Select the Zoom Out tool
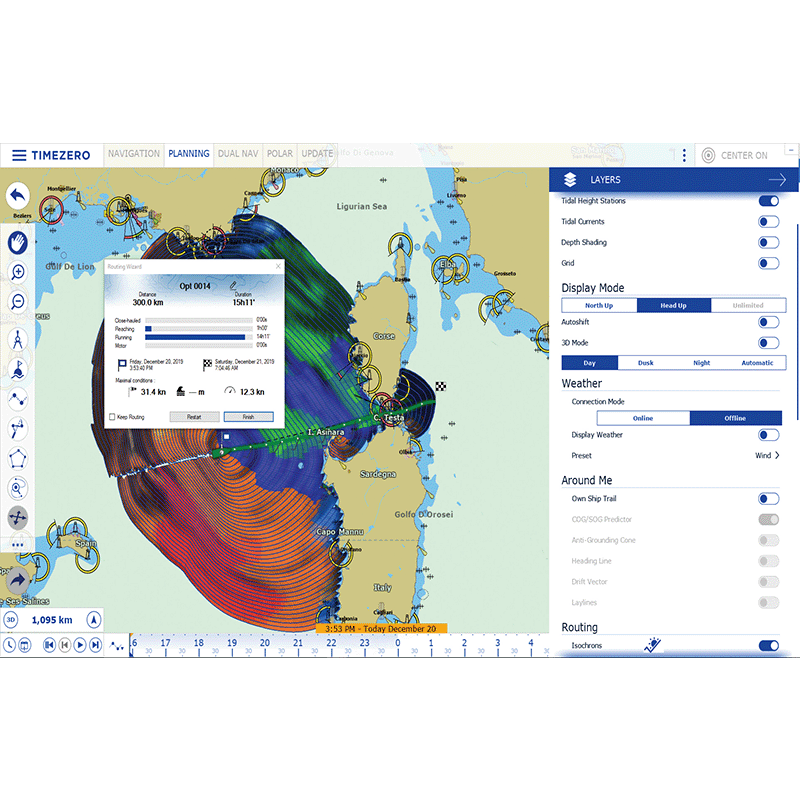 pyautogui.click(x=18, y=300)
